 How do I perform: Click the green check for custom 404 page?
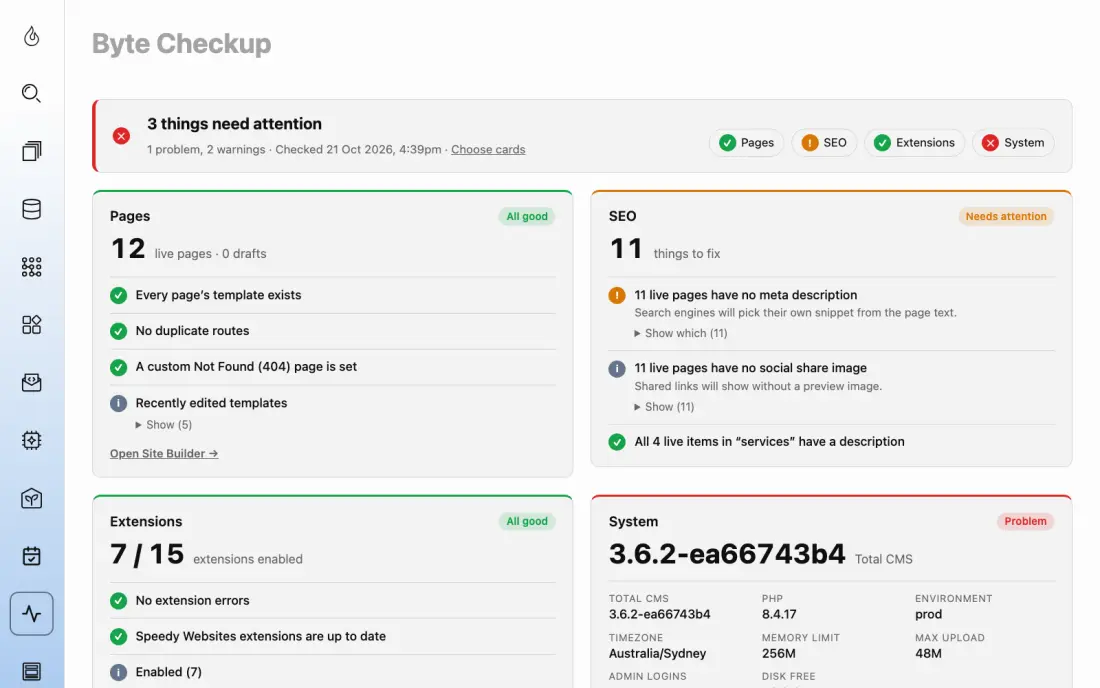point(119,367)
